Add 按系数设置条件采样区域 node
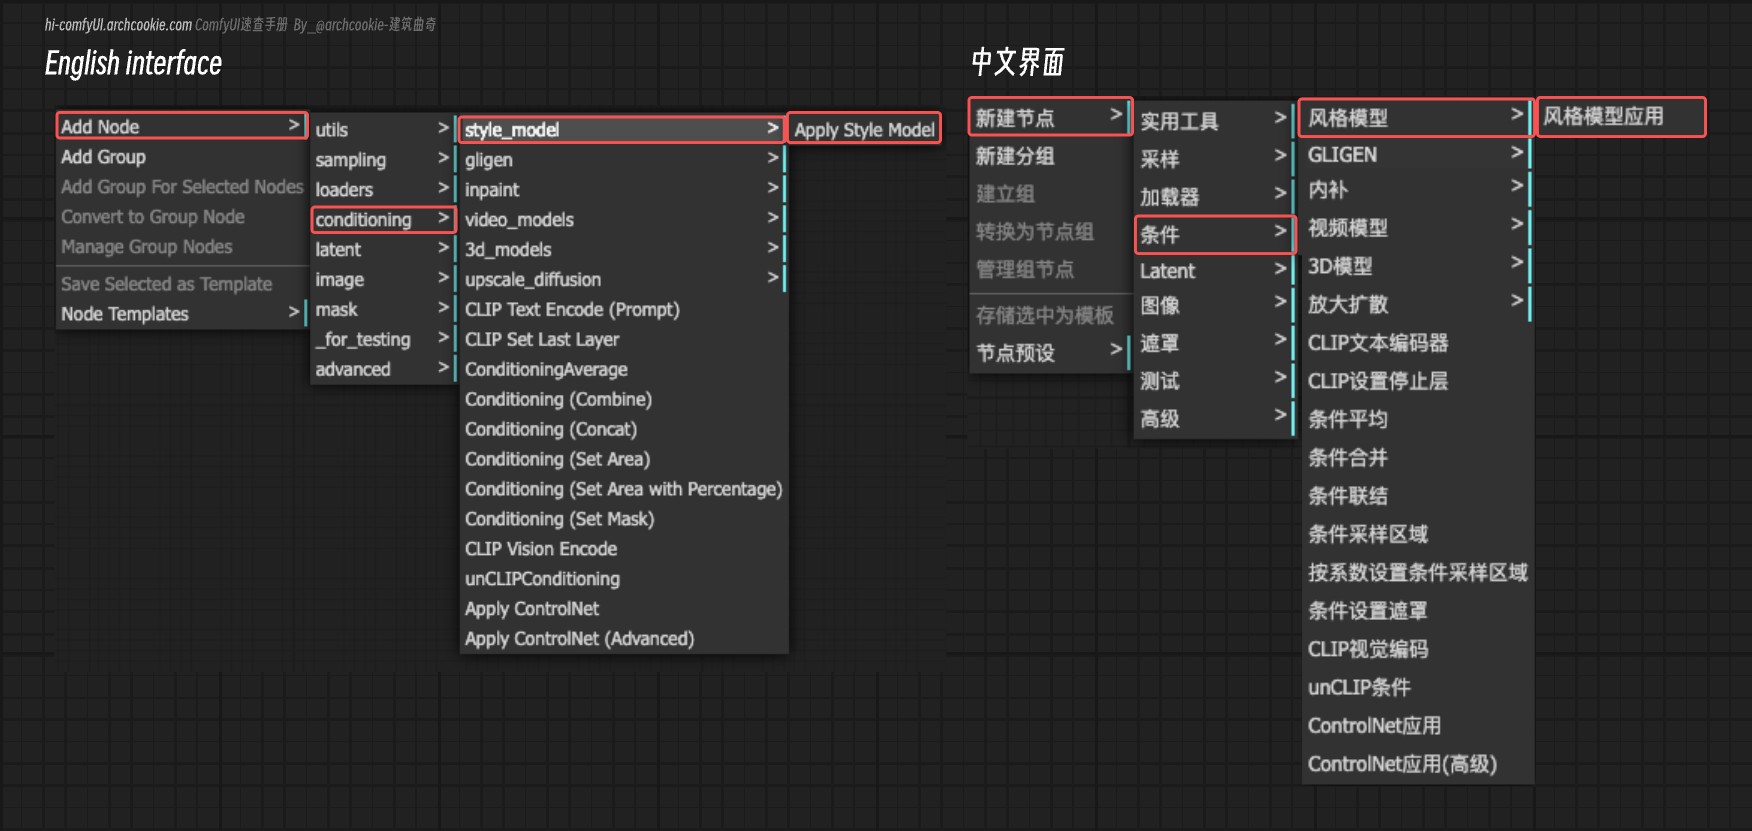This screenshot has height=831, width=1752. (1415, 573)
